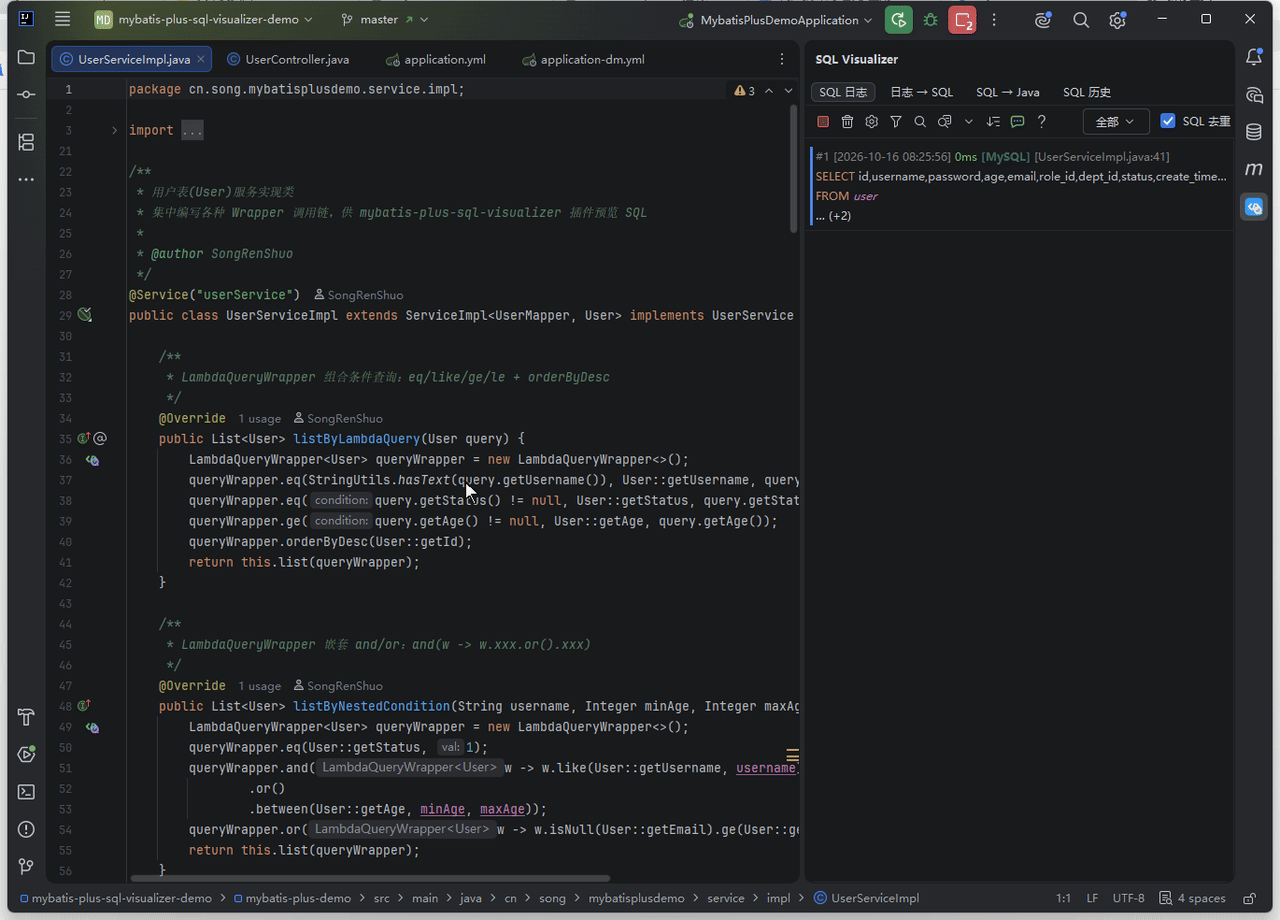The image size is (1280, 920).
Task: Stop SQL log capture in SQL Visualizer
Action: tap(823, 122)
